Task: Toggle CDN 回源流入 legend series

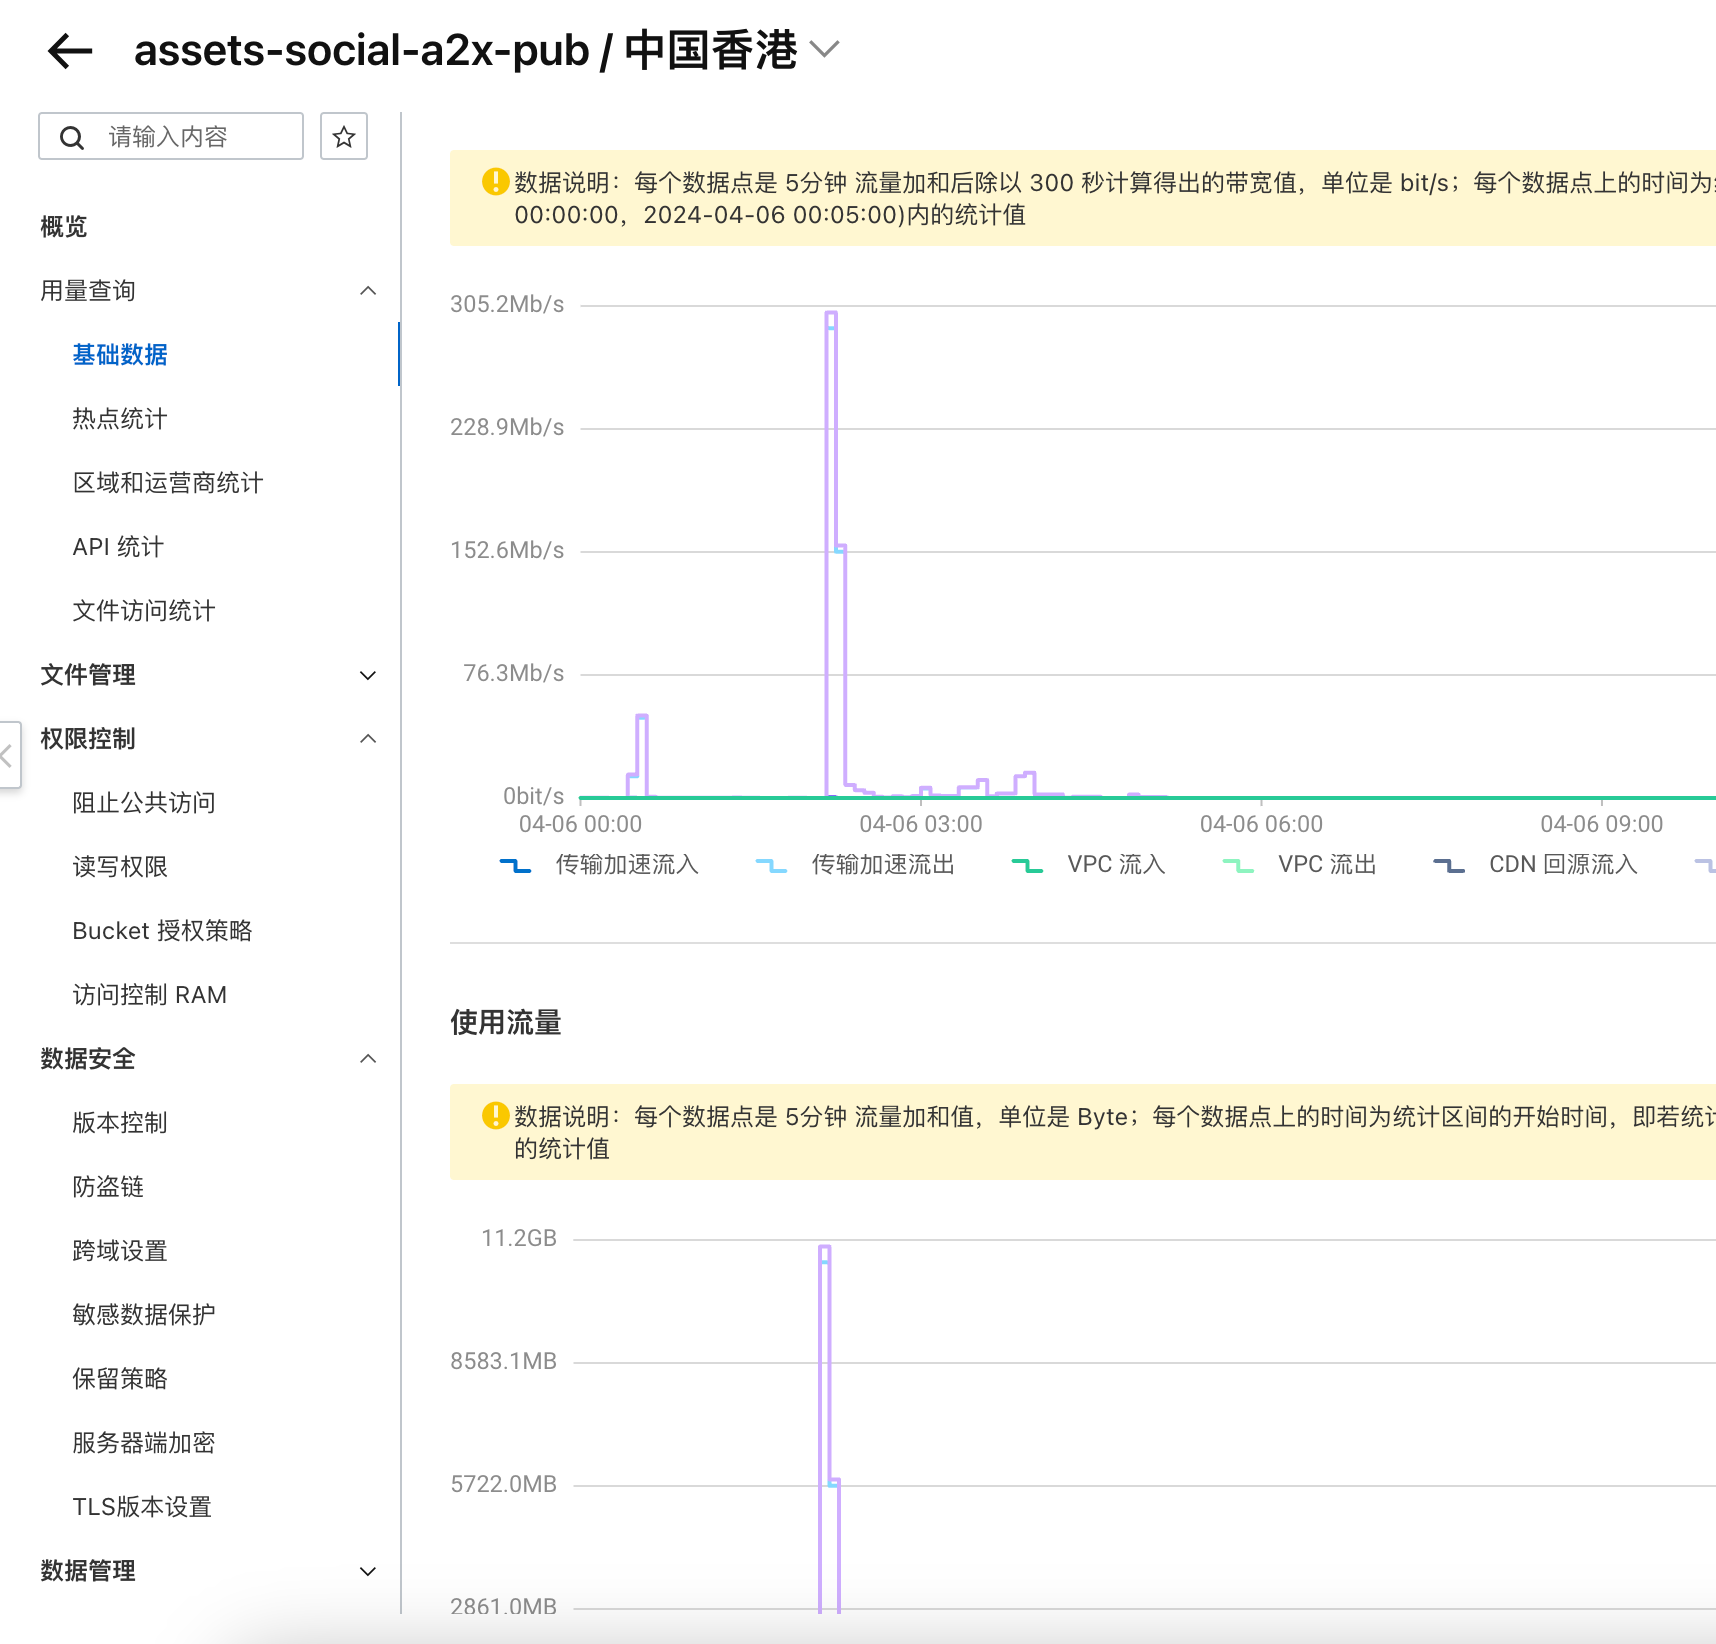Action: (x=1537, y=865)
